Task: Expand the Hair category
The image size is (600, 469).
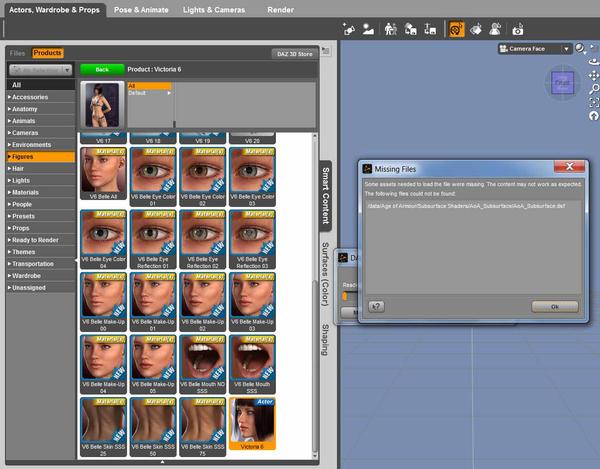Action: point(41,168)
